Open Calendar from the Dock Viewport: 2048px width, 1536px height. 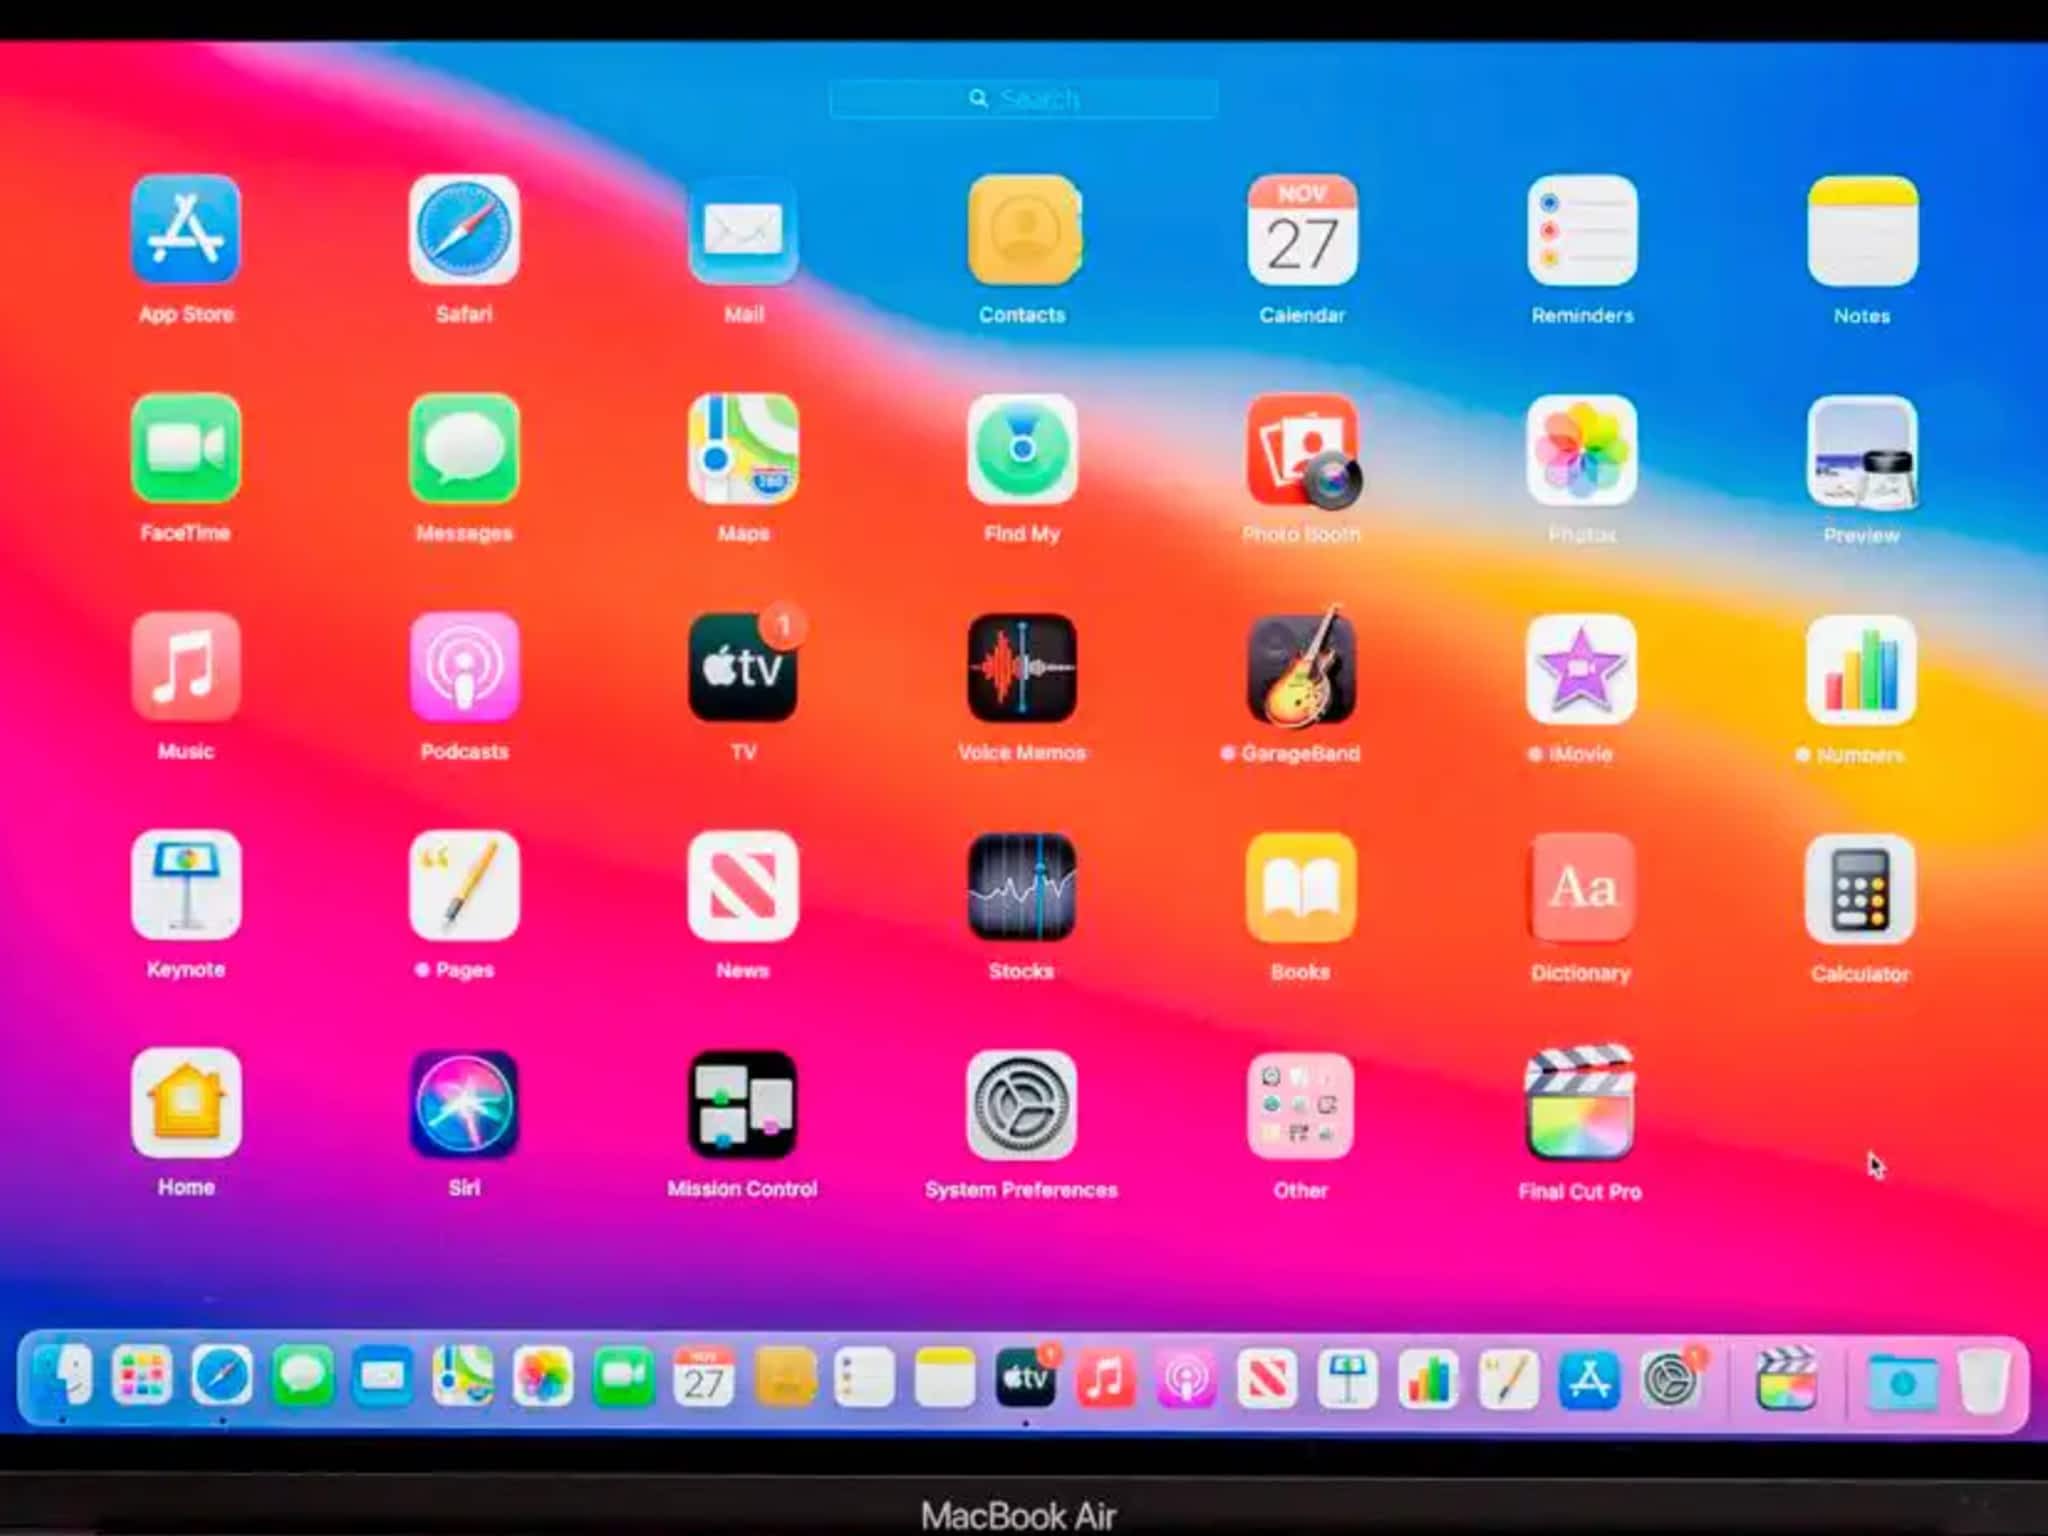tap(704, 1378)
